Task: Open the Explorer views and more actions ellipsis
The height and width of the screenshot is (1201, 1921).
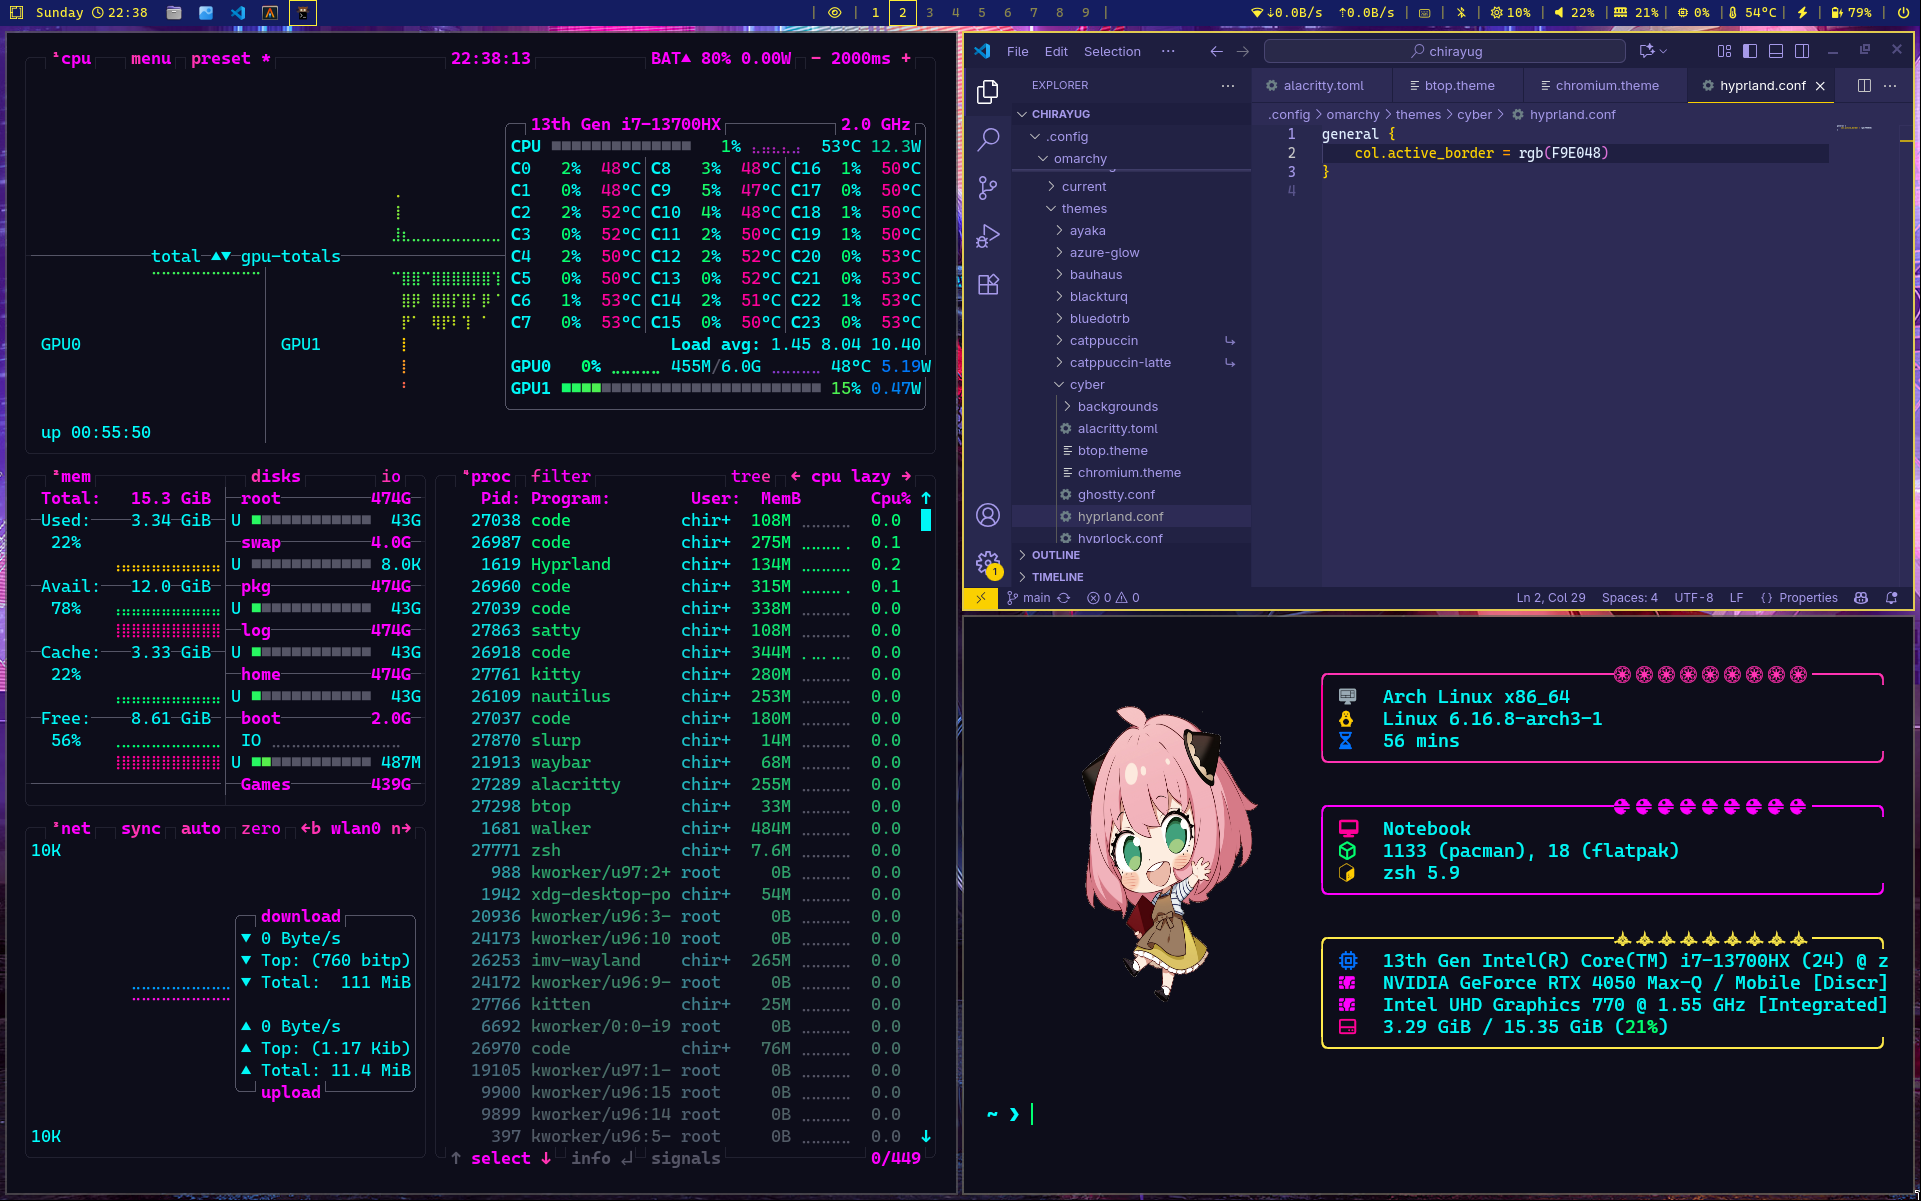Action: [x=1228, y=86]
